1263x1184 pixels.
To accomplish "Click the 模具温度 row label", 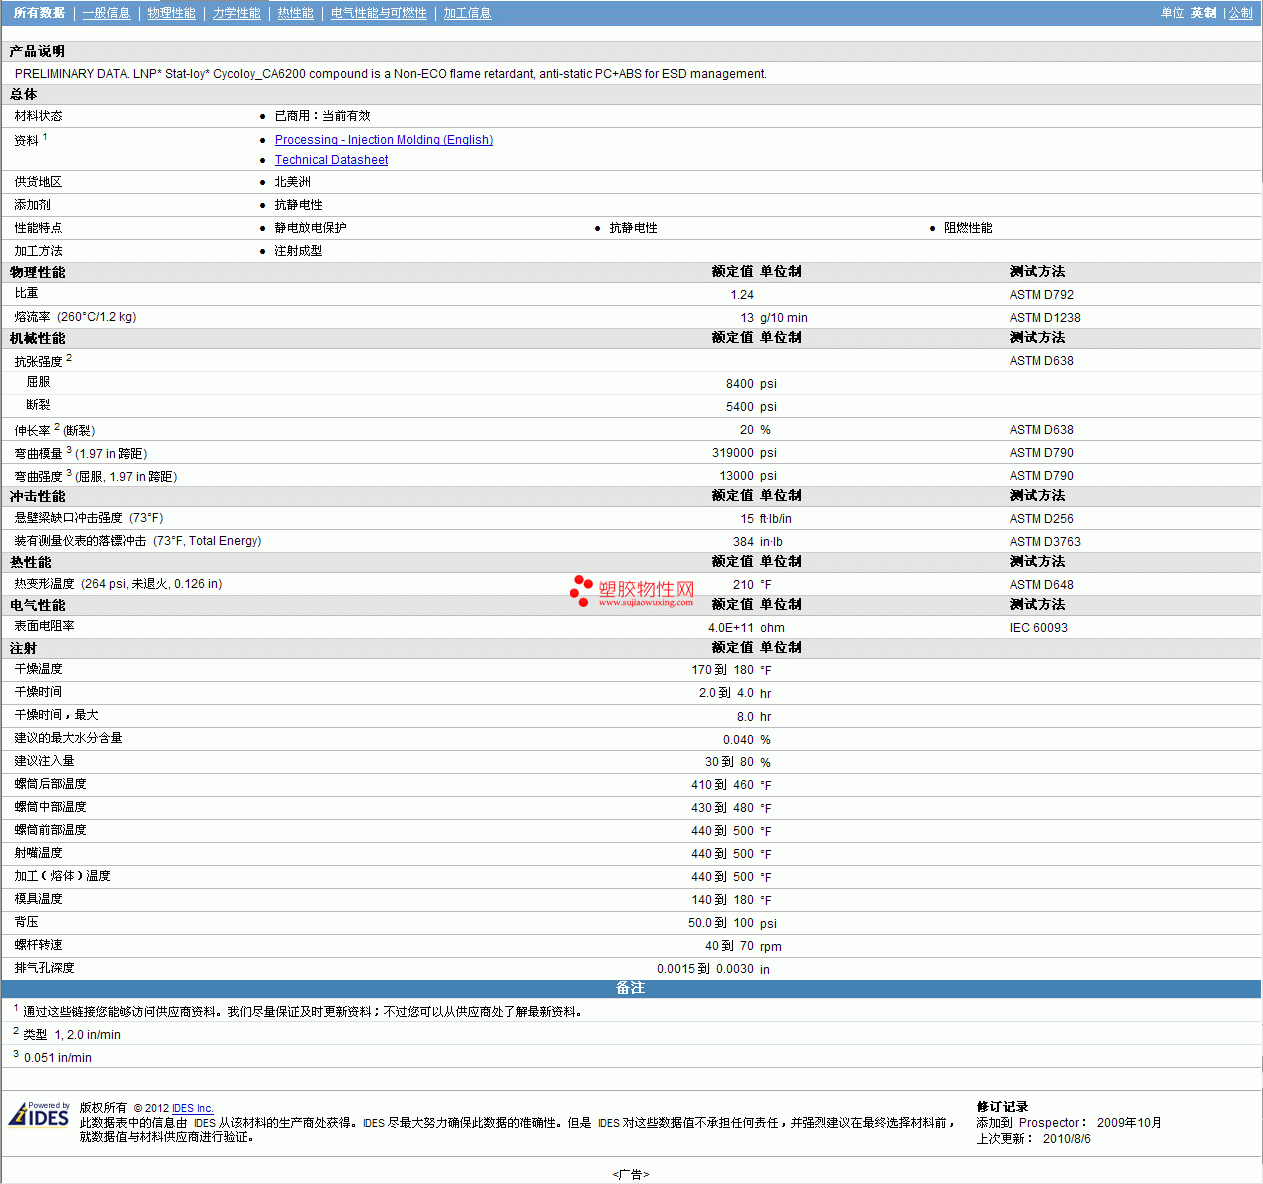I will [x=38, y=899].
